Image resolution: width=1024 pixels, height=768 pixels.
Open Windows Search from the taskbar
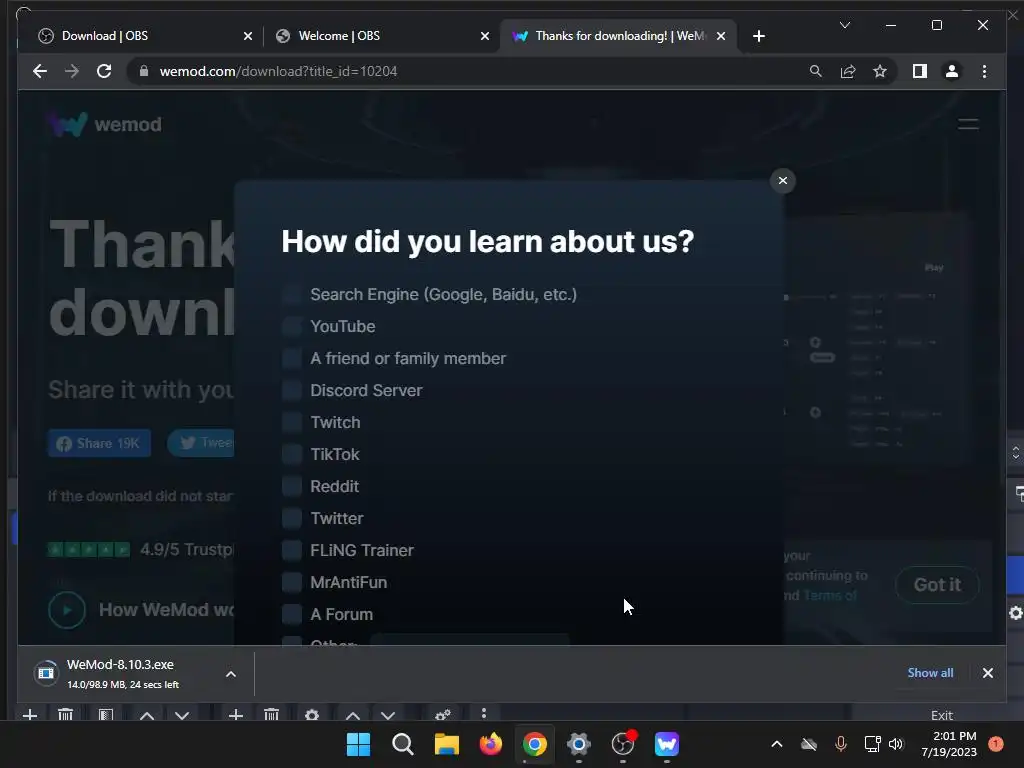(402, 744)
